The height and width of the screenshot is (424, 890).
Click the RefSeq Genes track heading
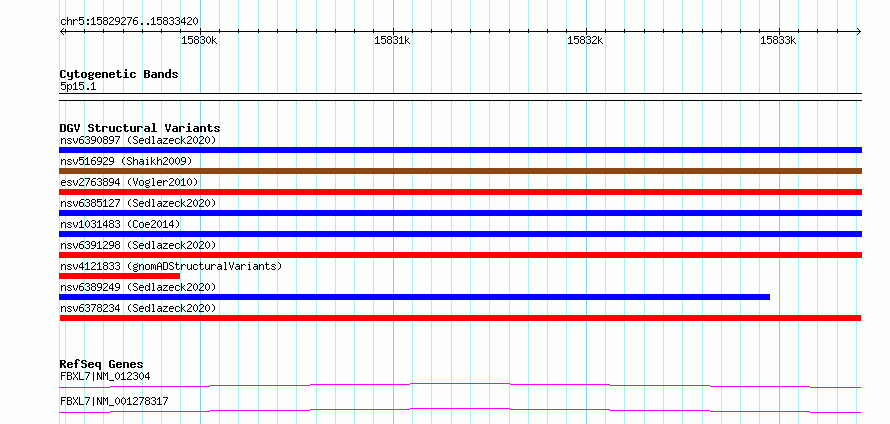tap(101, 364)
